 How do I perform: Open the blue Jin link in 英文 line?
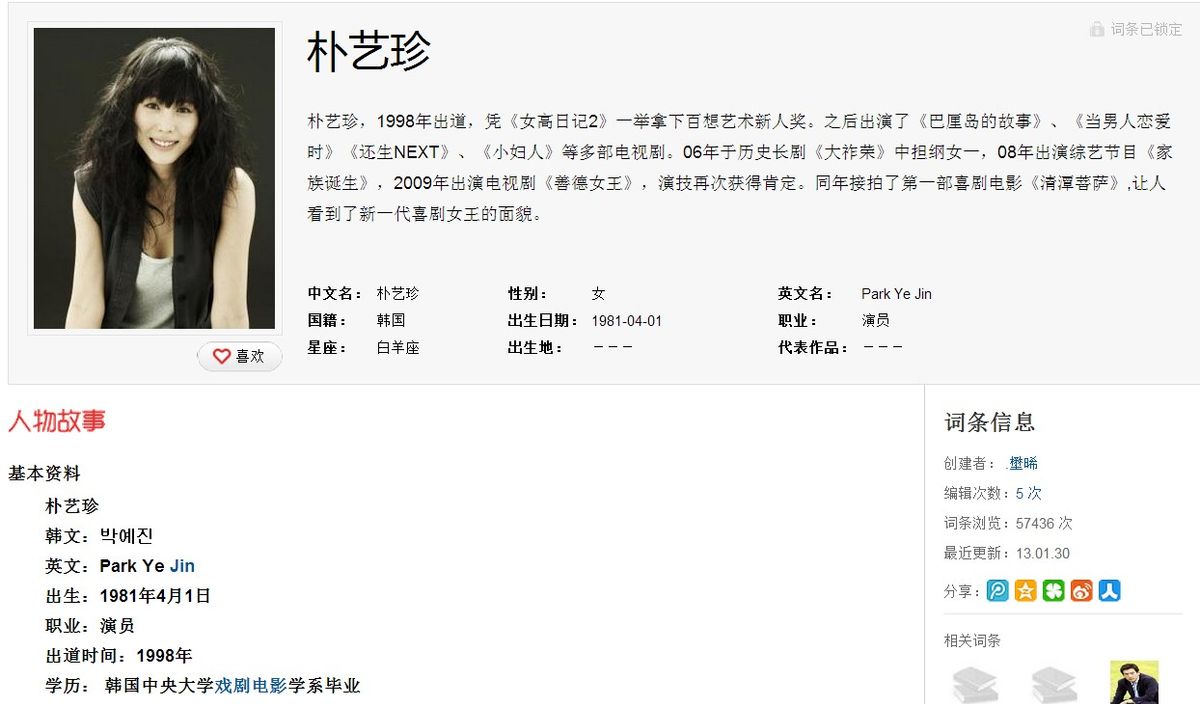182,566
